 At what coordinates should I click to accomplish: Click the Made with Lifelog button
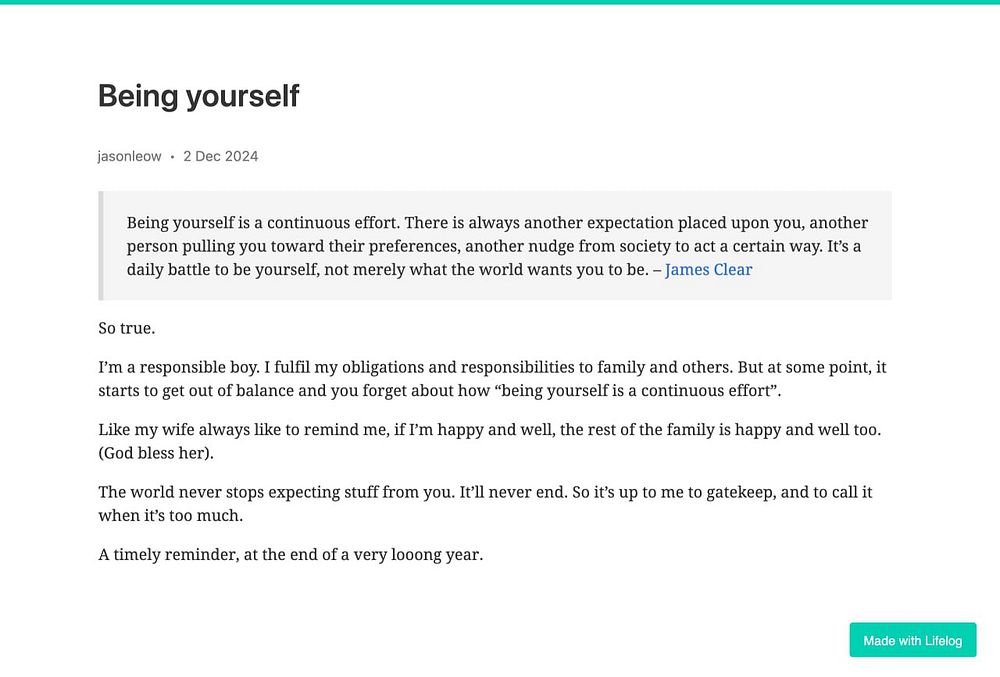[x=913, y=640]
